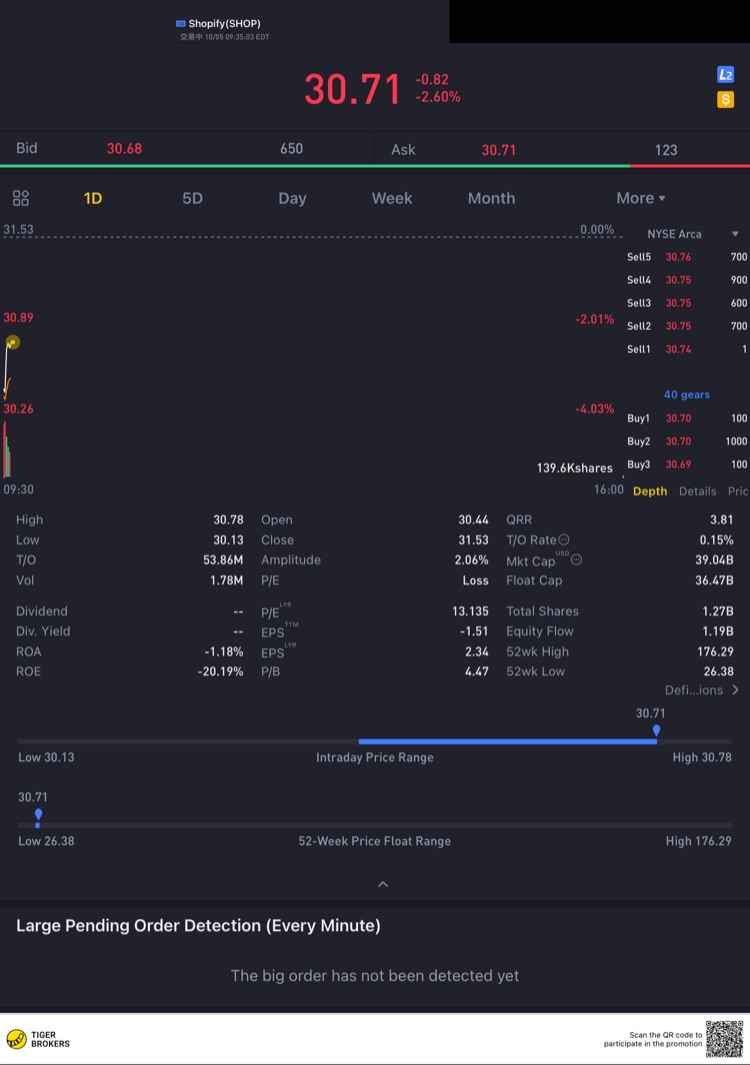Image resolution: width=750 pixels, height=1065 pixels.
Task: Select the Depth tab
Action: [650, 491]
